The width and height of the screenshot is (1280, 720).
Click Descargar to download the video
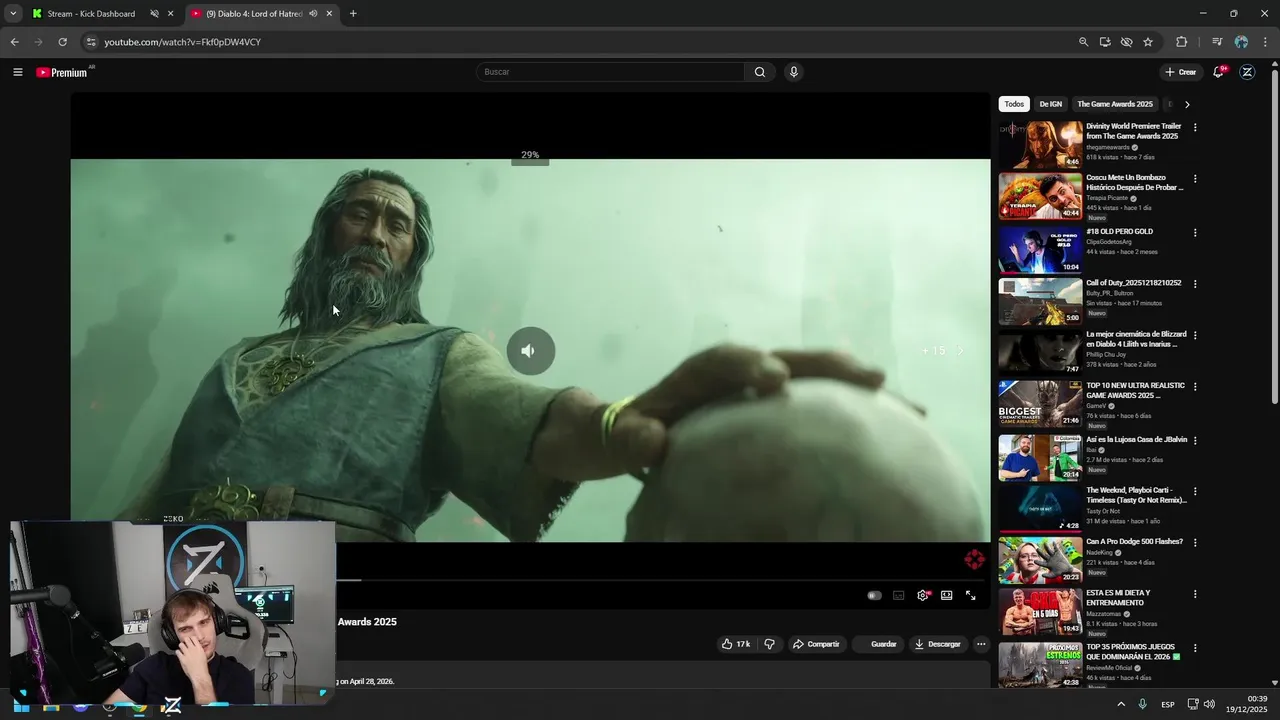[937, 644]
